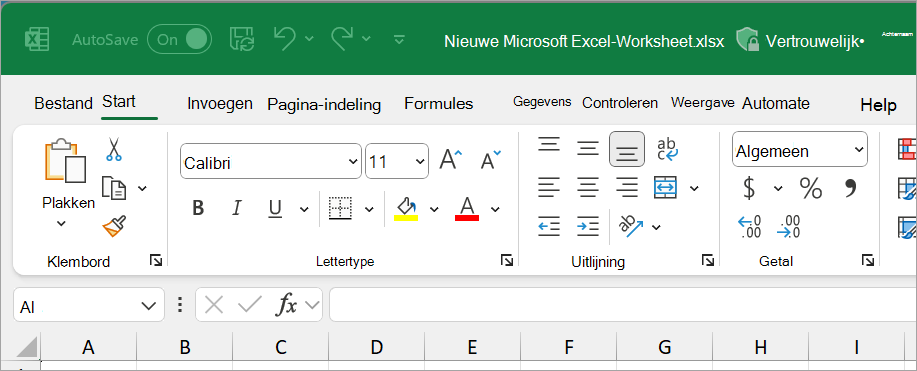Open the Copy options dropdown arrow
917x371 pixels.
[142, 188]
